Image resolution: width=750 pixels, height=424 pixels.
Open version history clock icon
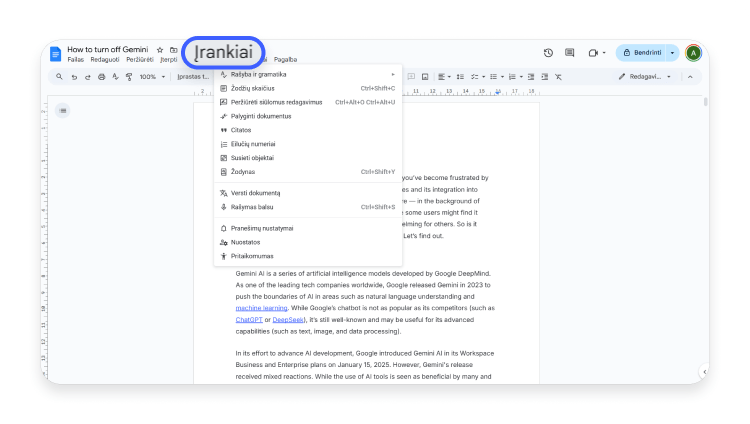(x=548, y=53)
